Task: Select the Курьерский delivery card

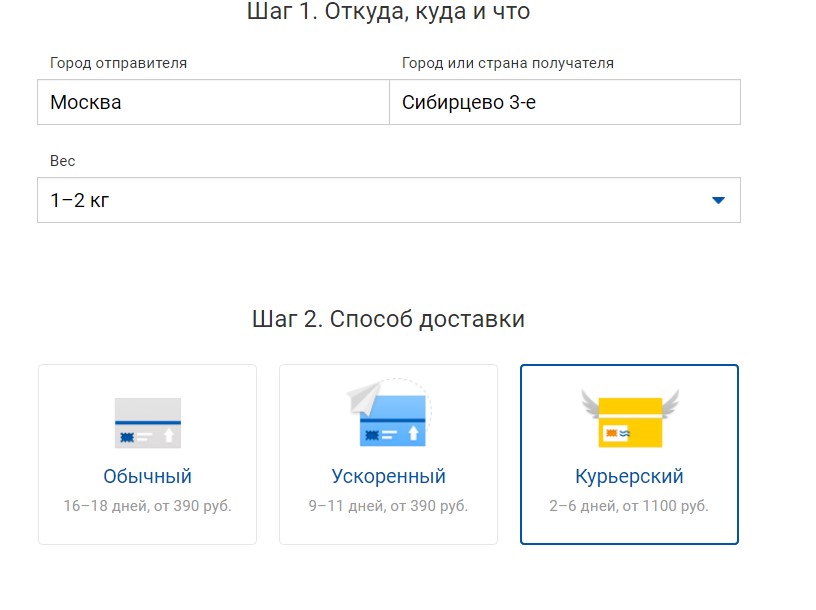Action: point(629,454)
